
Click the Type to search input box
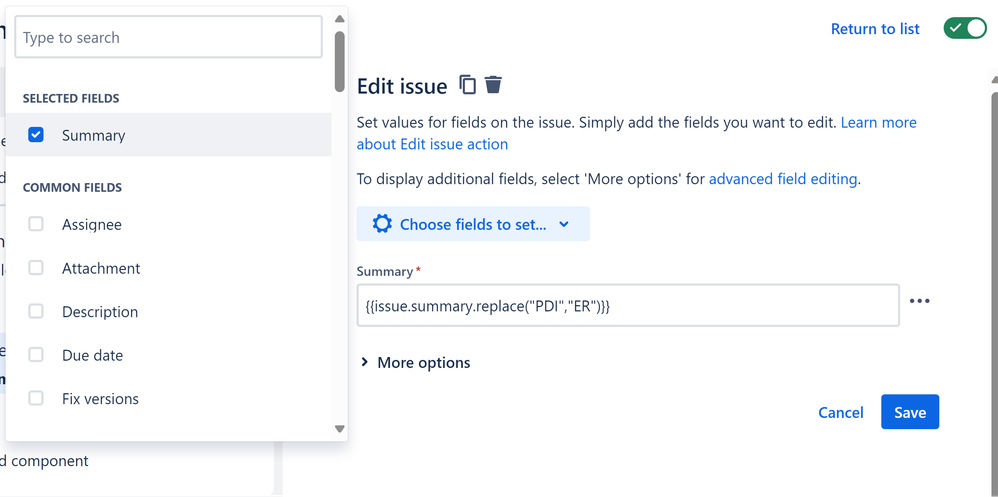click(x=169, y=37)
